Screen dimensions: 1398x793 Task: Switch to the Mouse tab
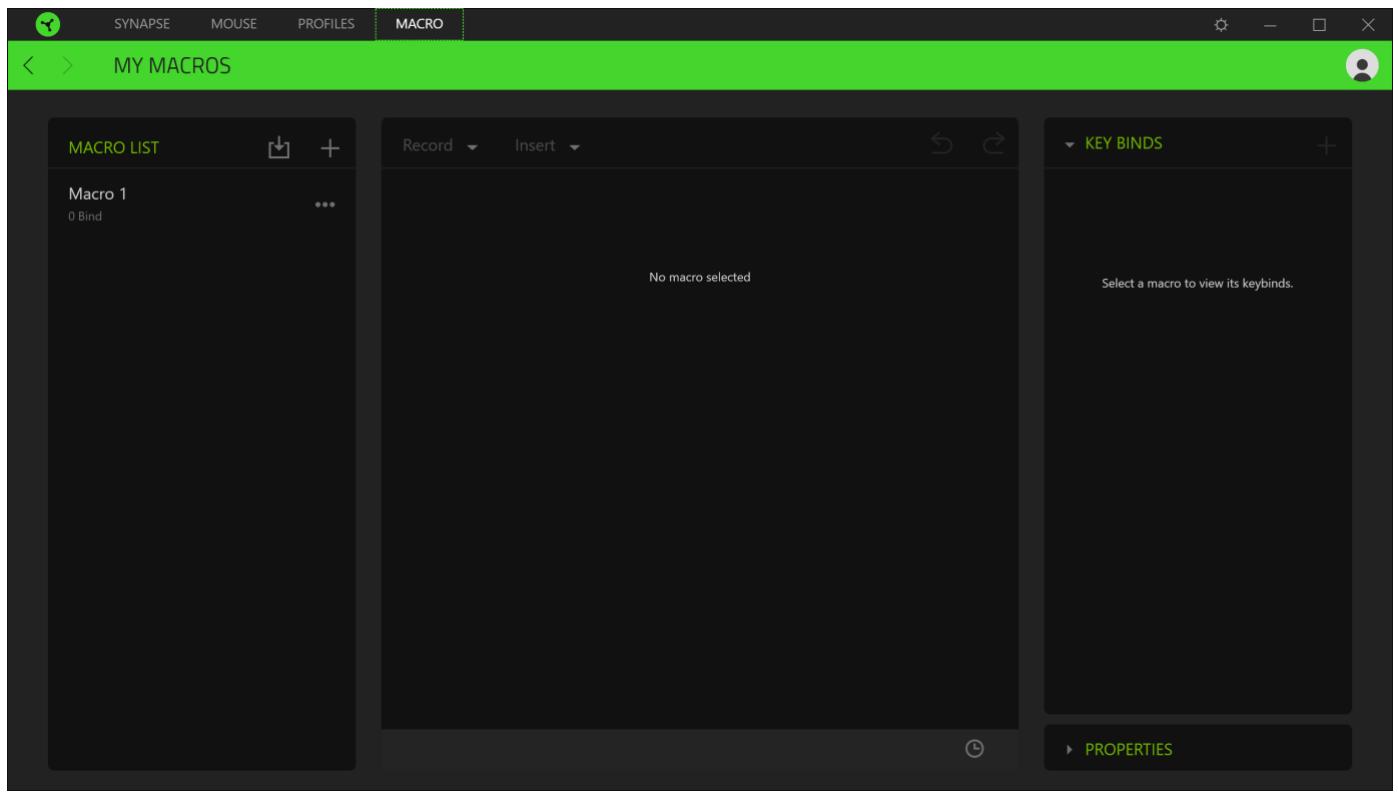[x=234, y=24]
